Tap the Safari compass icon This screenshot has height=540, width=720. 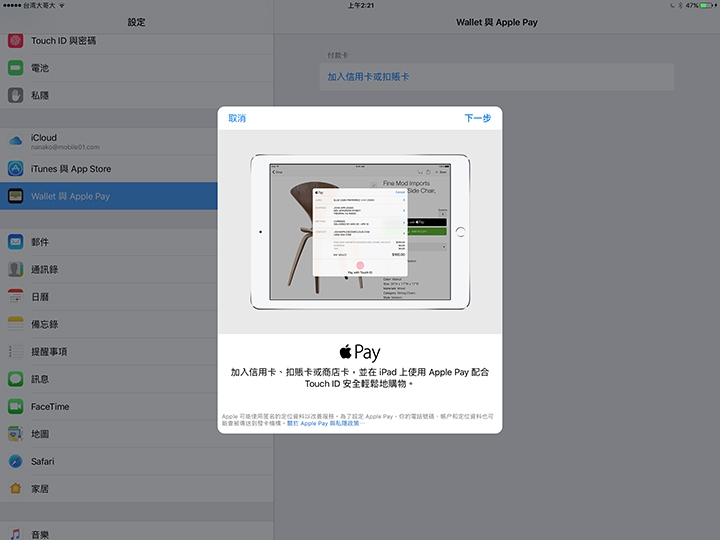(16, 461)
